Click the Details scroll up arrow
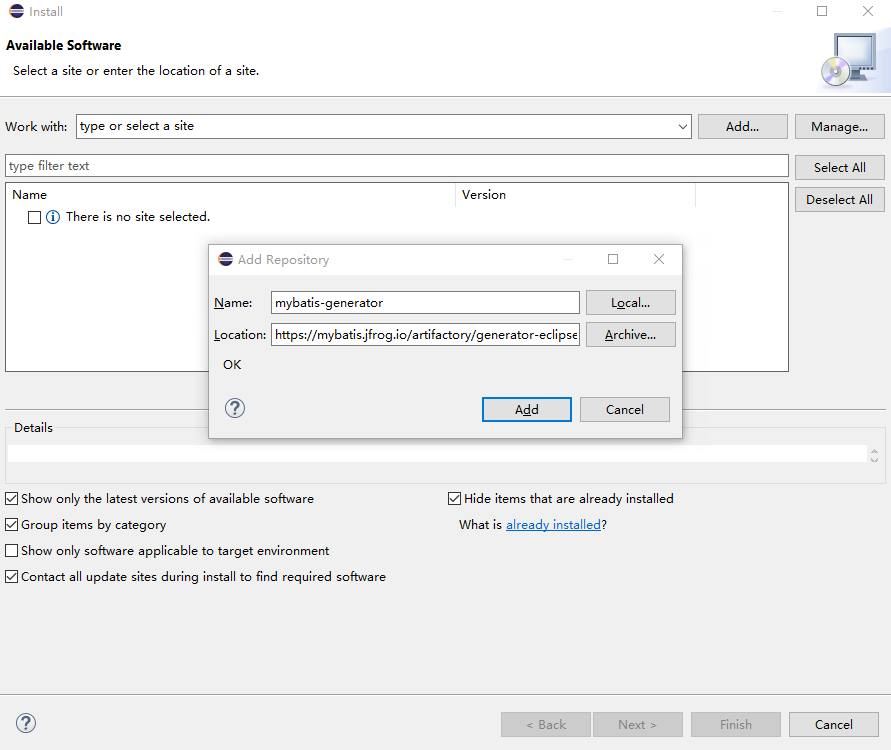The width and height of the screenshot is (891, 750). pyautogui.click(x=877, y=448)
